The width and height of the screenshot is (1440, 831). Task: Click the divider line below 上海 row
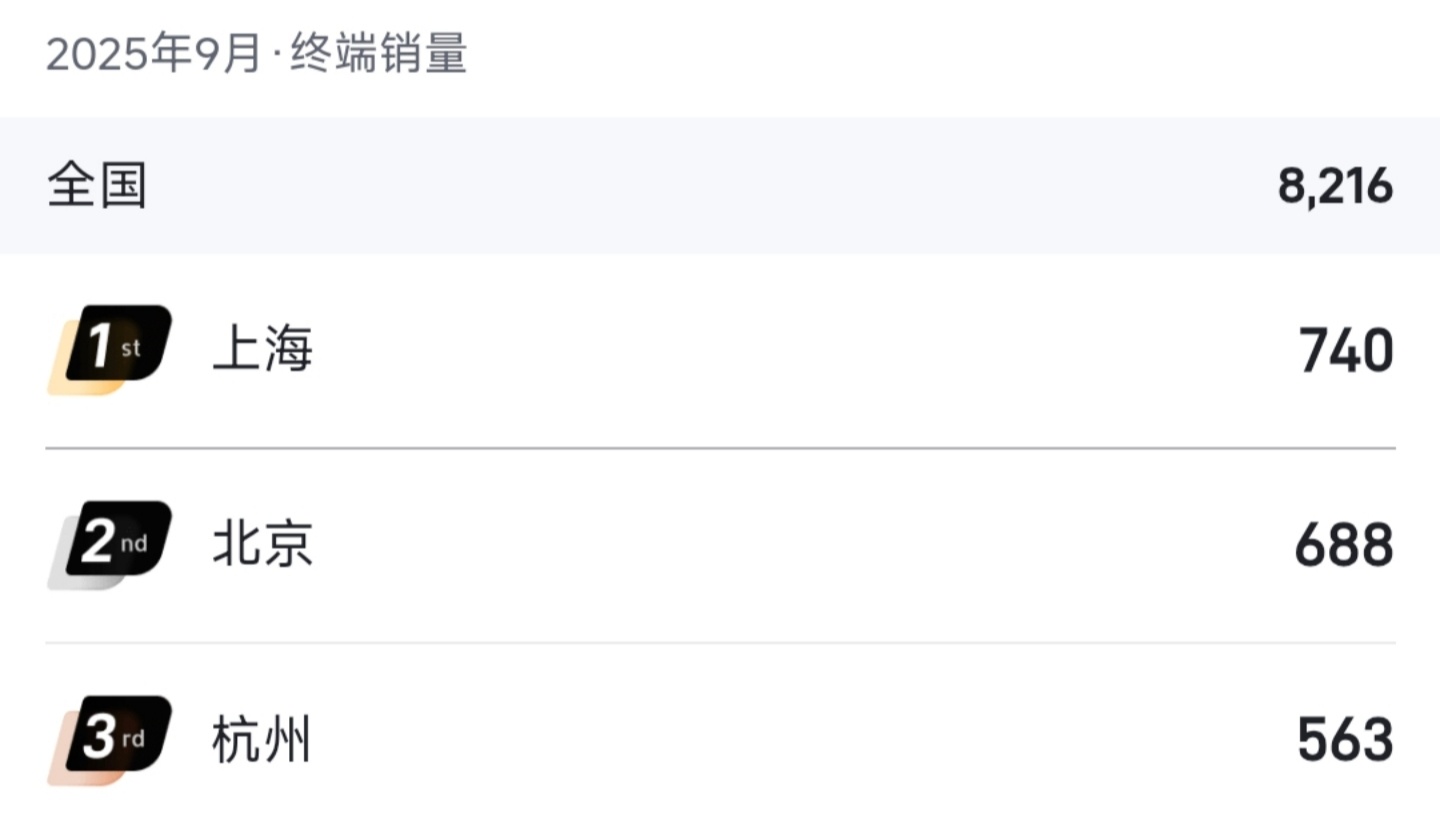tap(720, 449)
